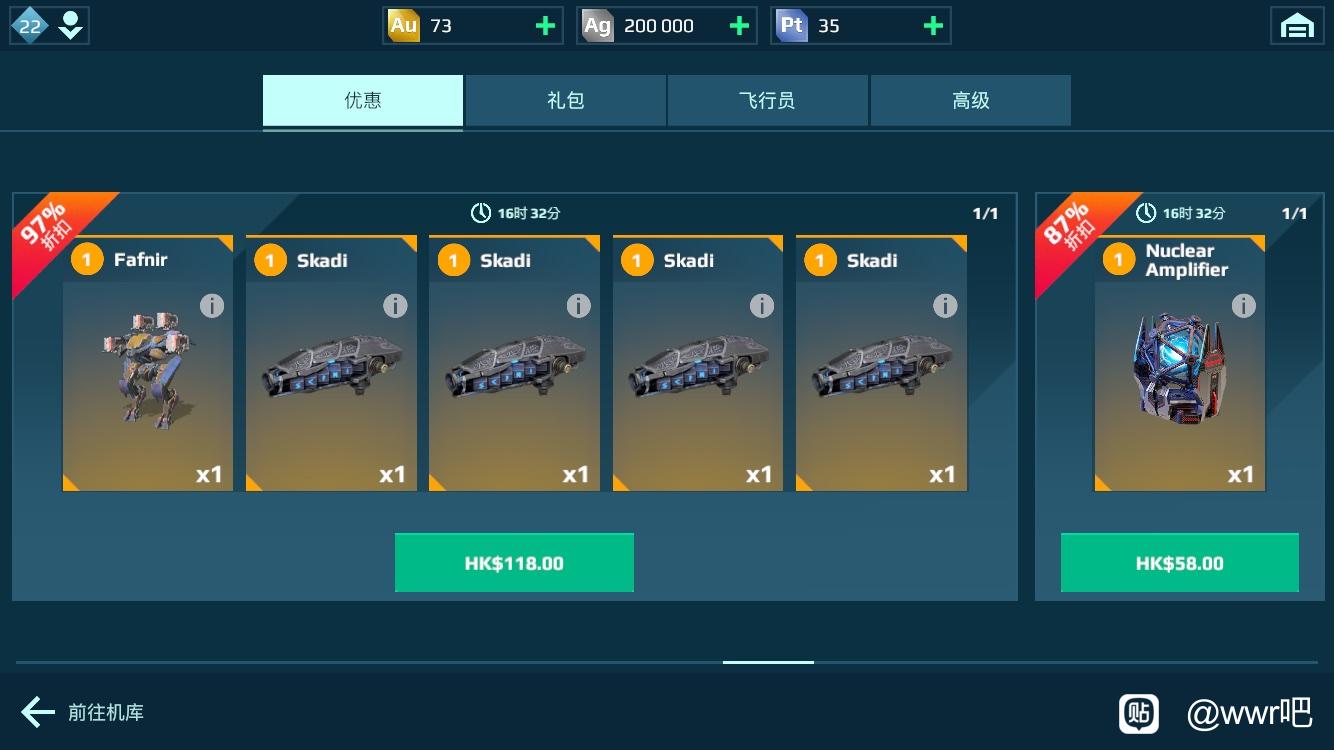This screenshot has height=750, width=1334.
Task: Select the Fafnir robot thumbnail
Action: pos(148,365)
